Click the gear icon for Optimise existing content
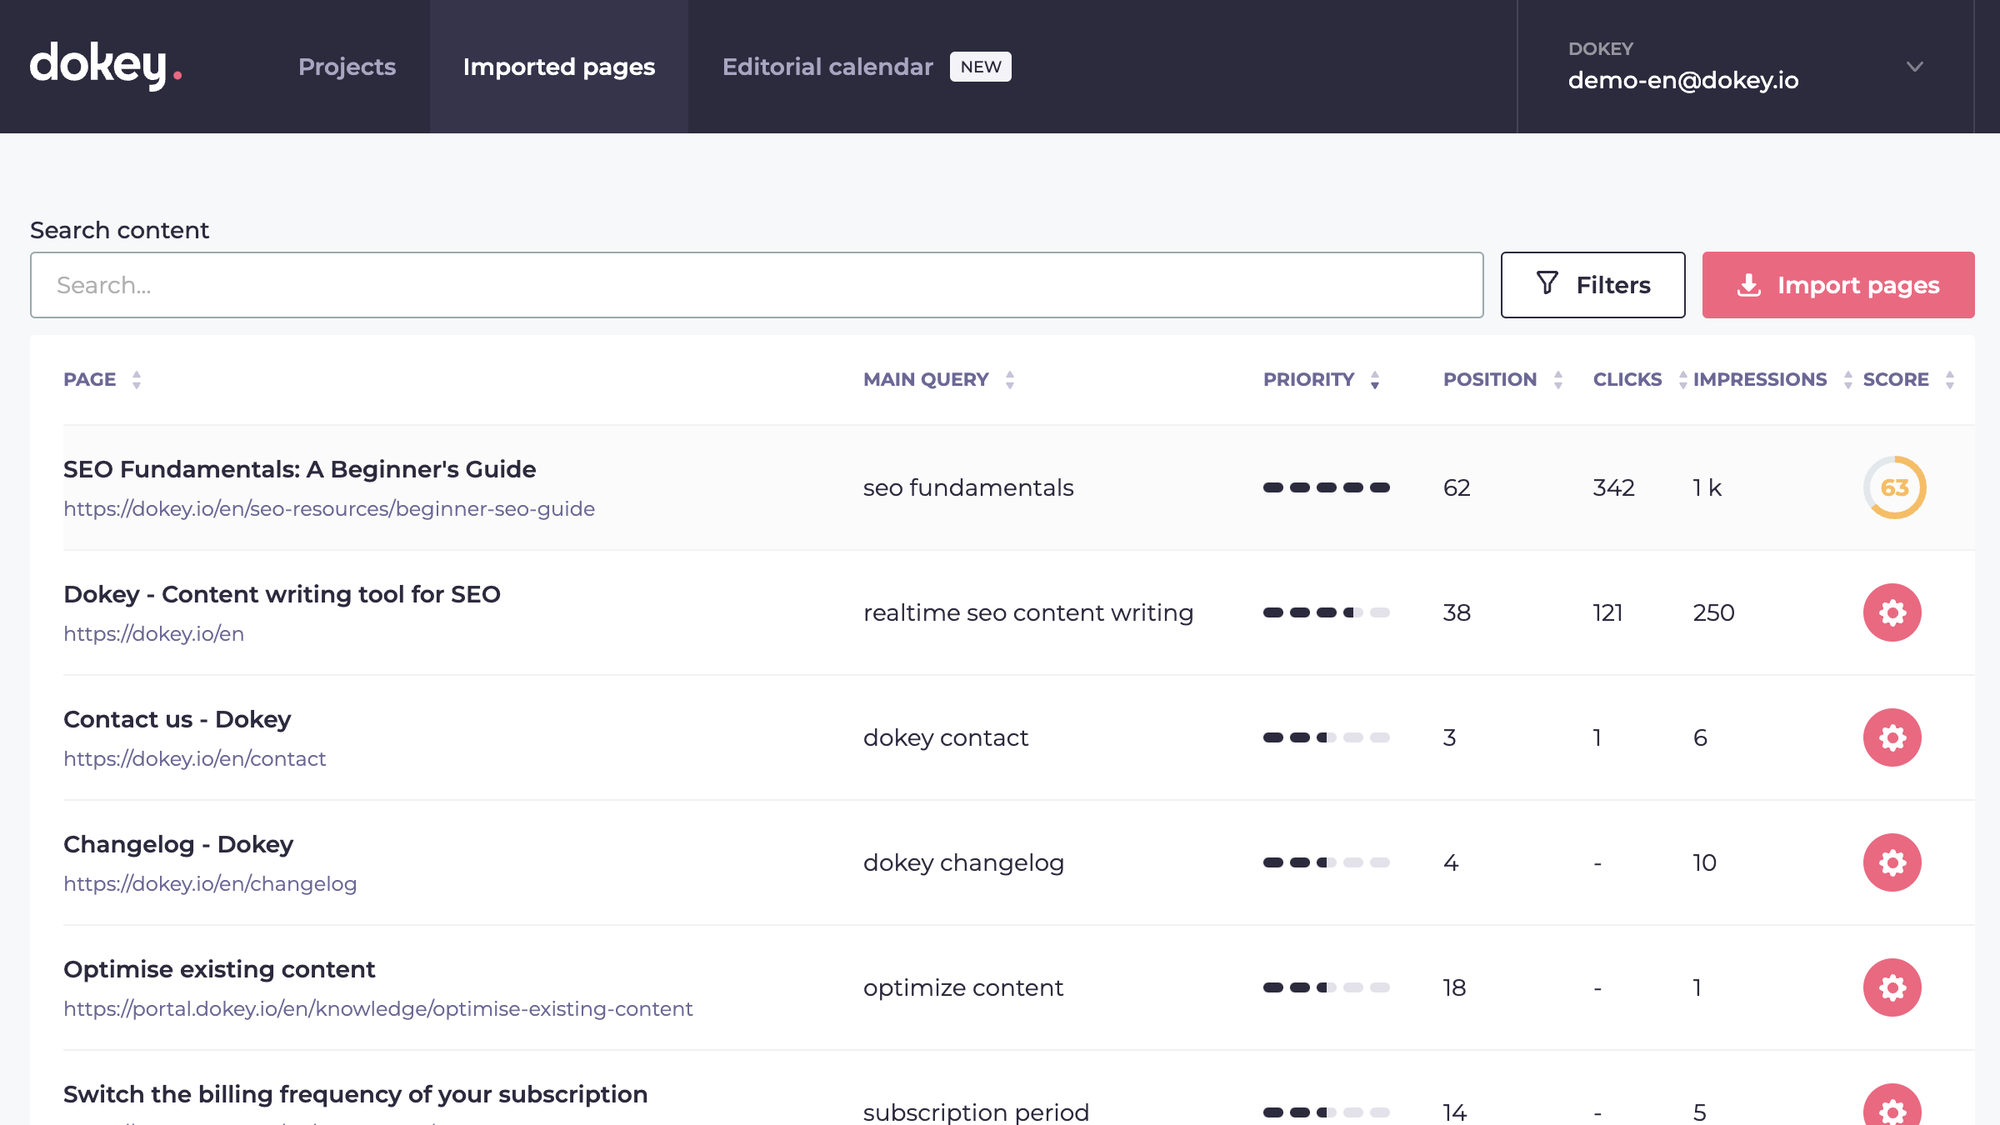 pos(1893,986)
